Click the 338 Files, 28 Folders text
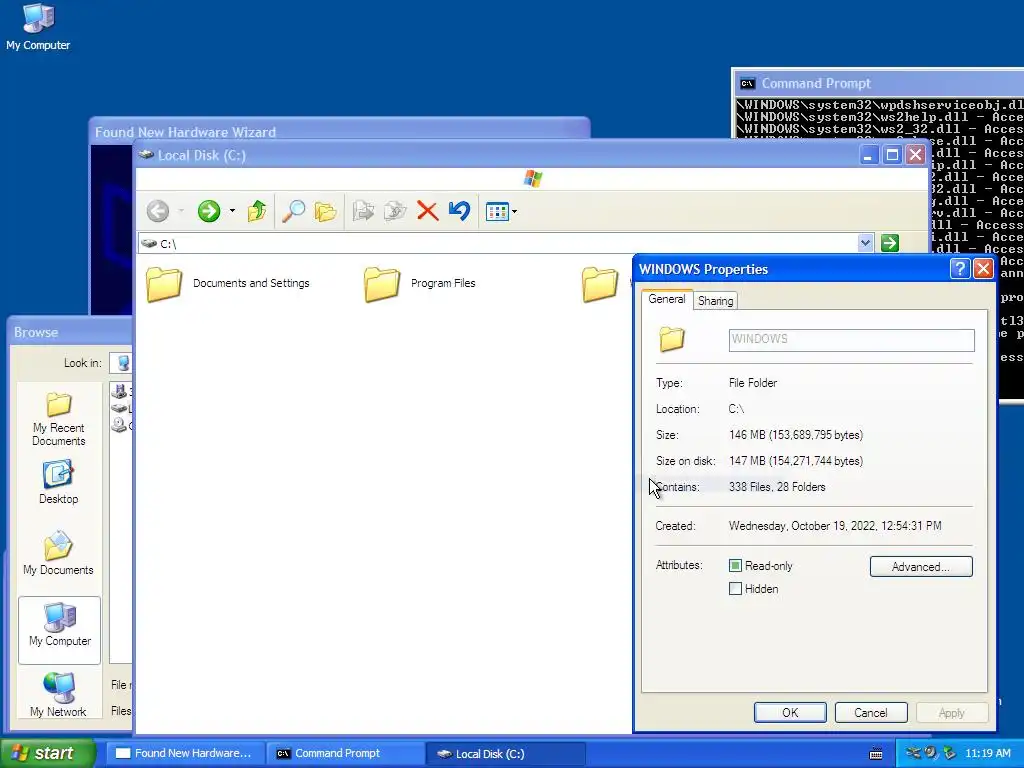 pyautogui.click(x=777, y=487)
